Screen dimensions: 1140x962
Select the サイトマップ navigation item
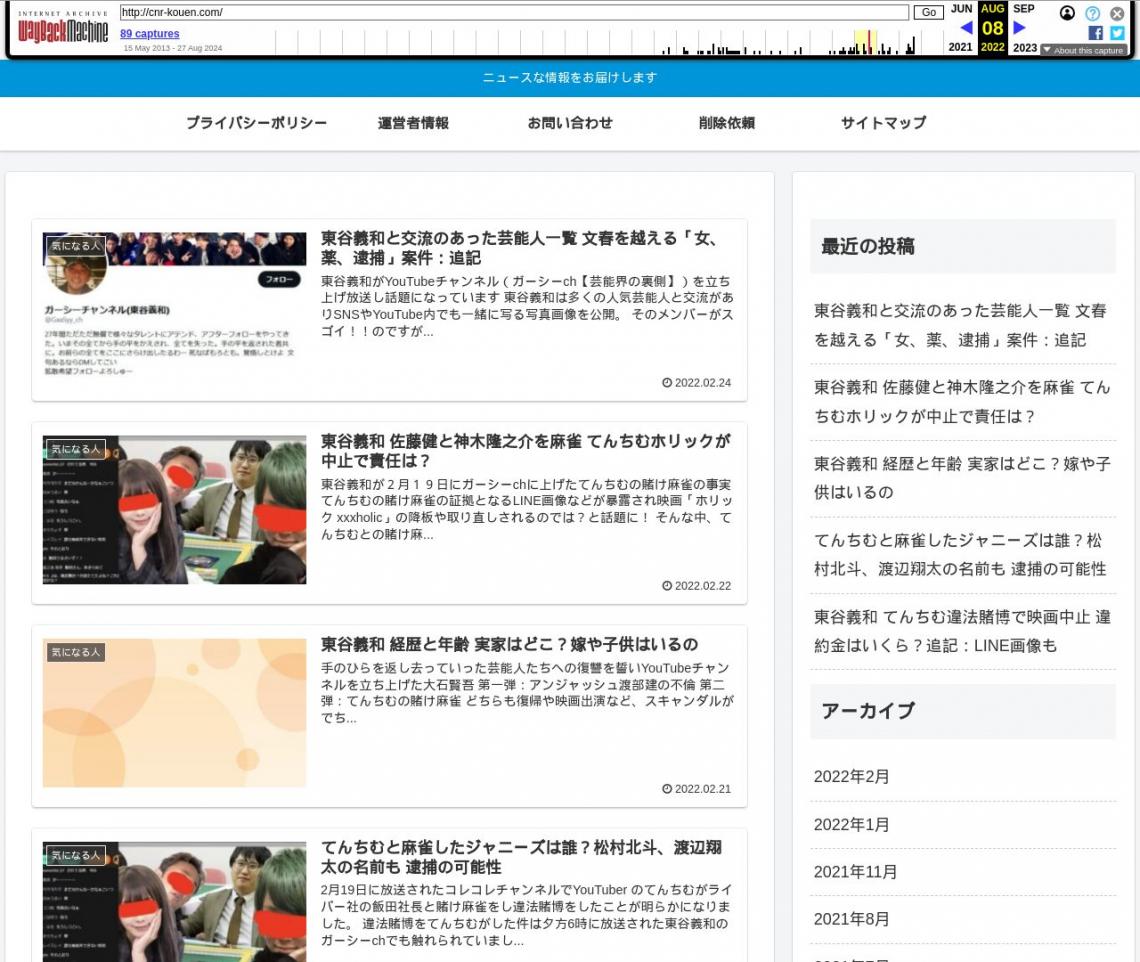point(883,123)
